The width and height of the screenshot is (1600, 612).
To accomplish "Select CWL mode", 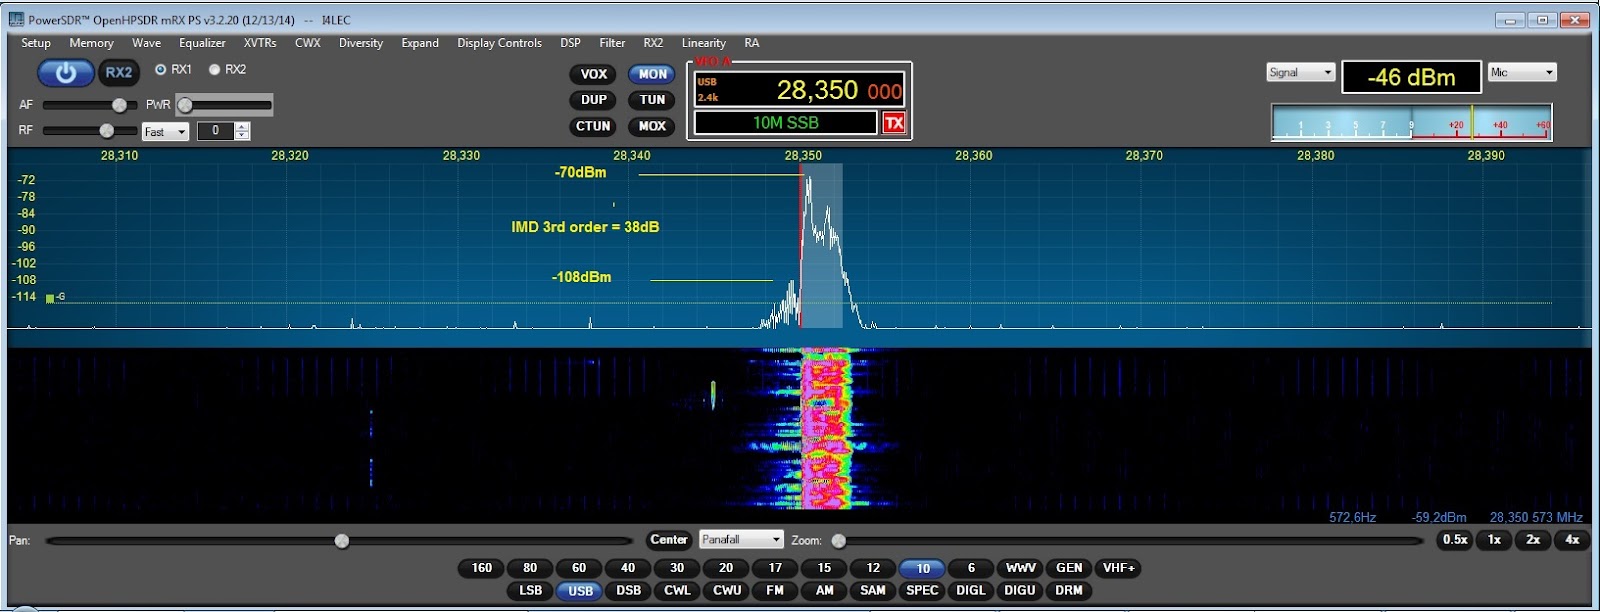I will click(x=677, y=591).
